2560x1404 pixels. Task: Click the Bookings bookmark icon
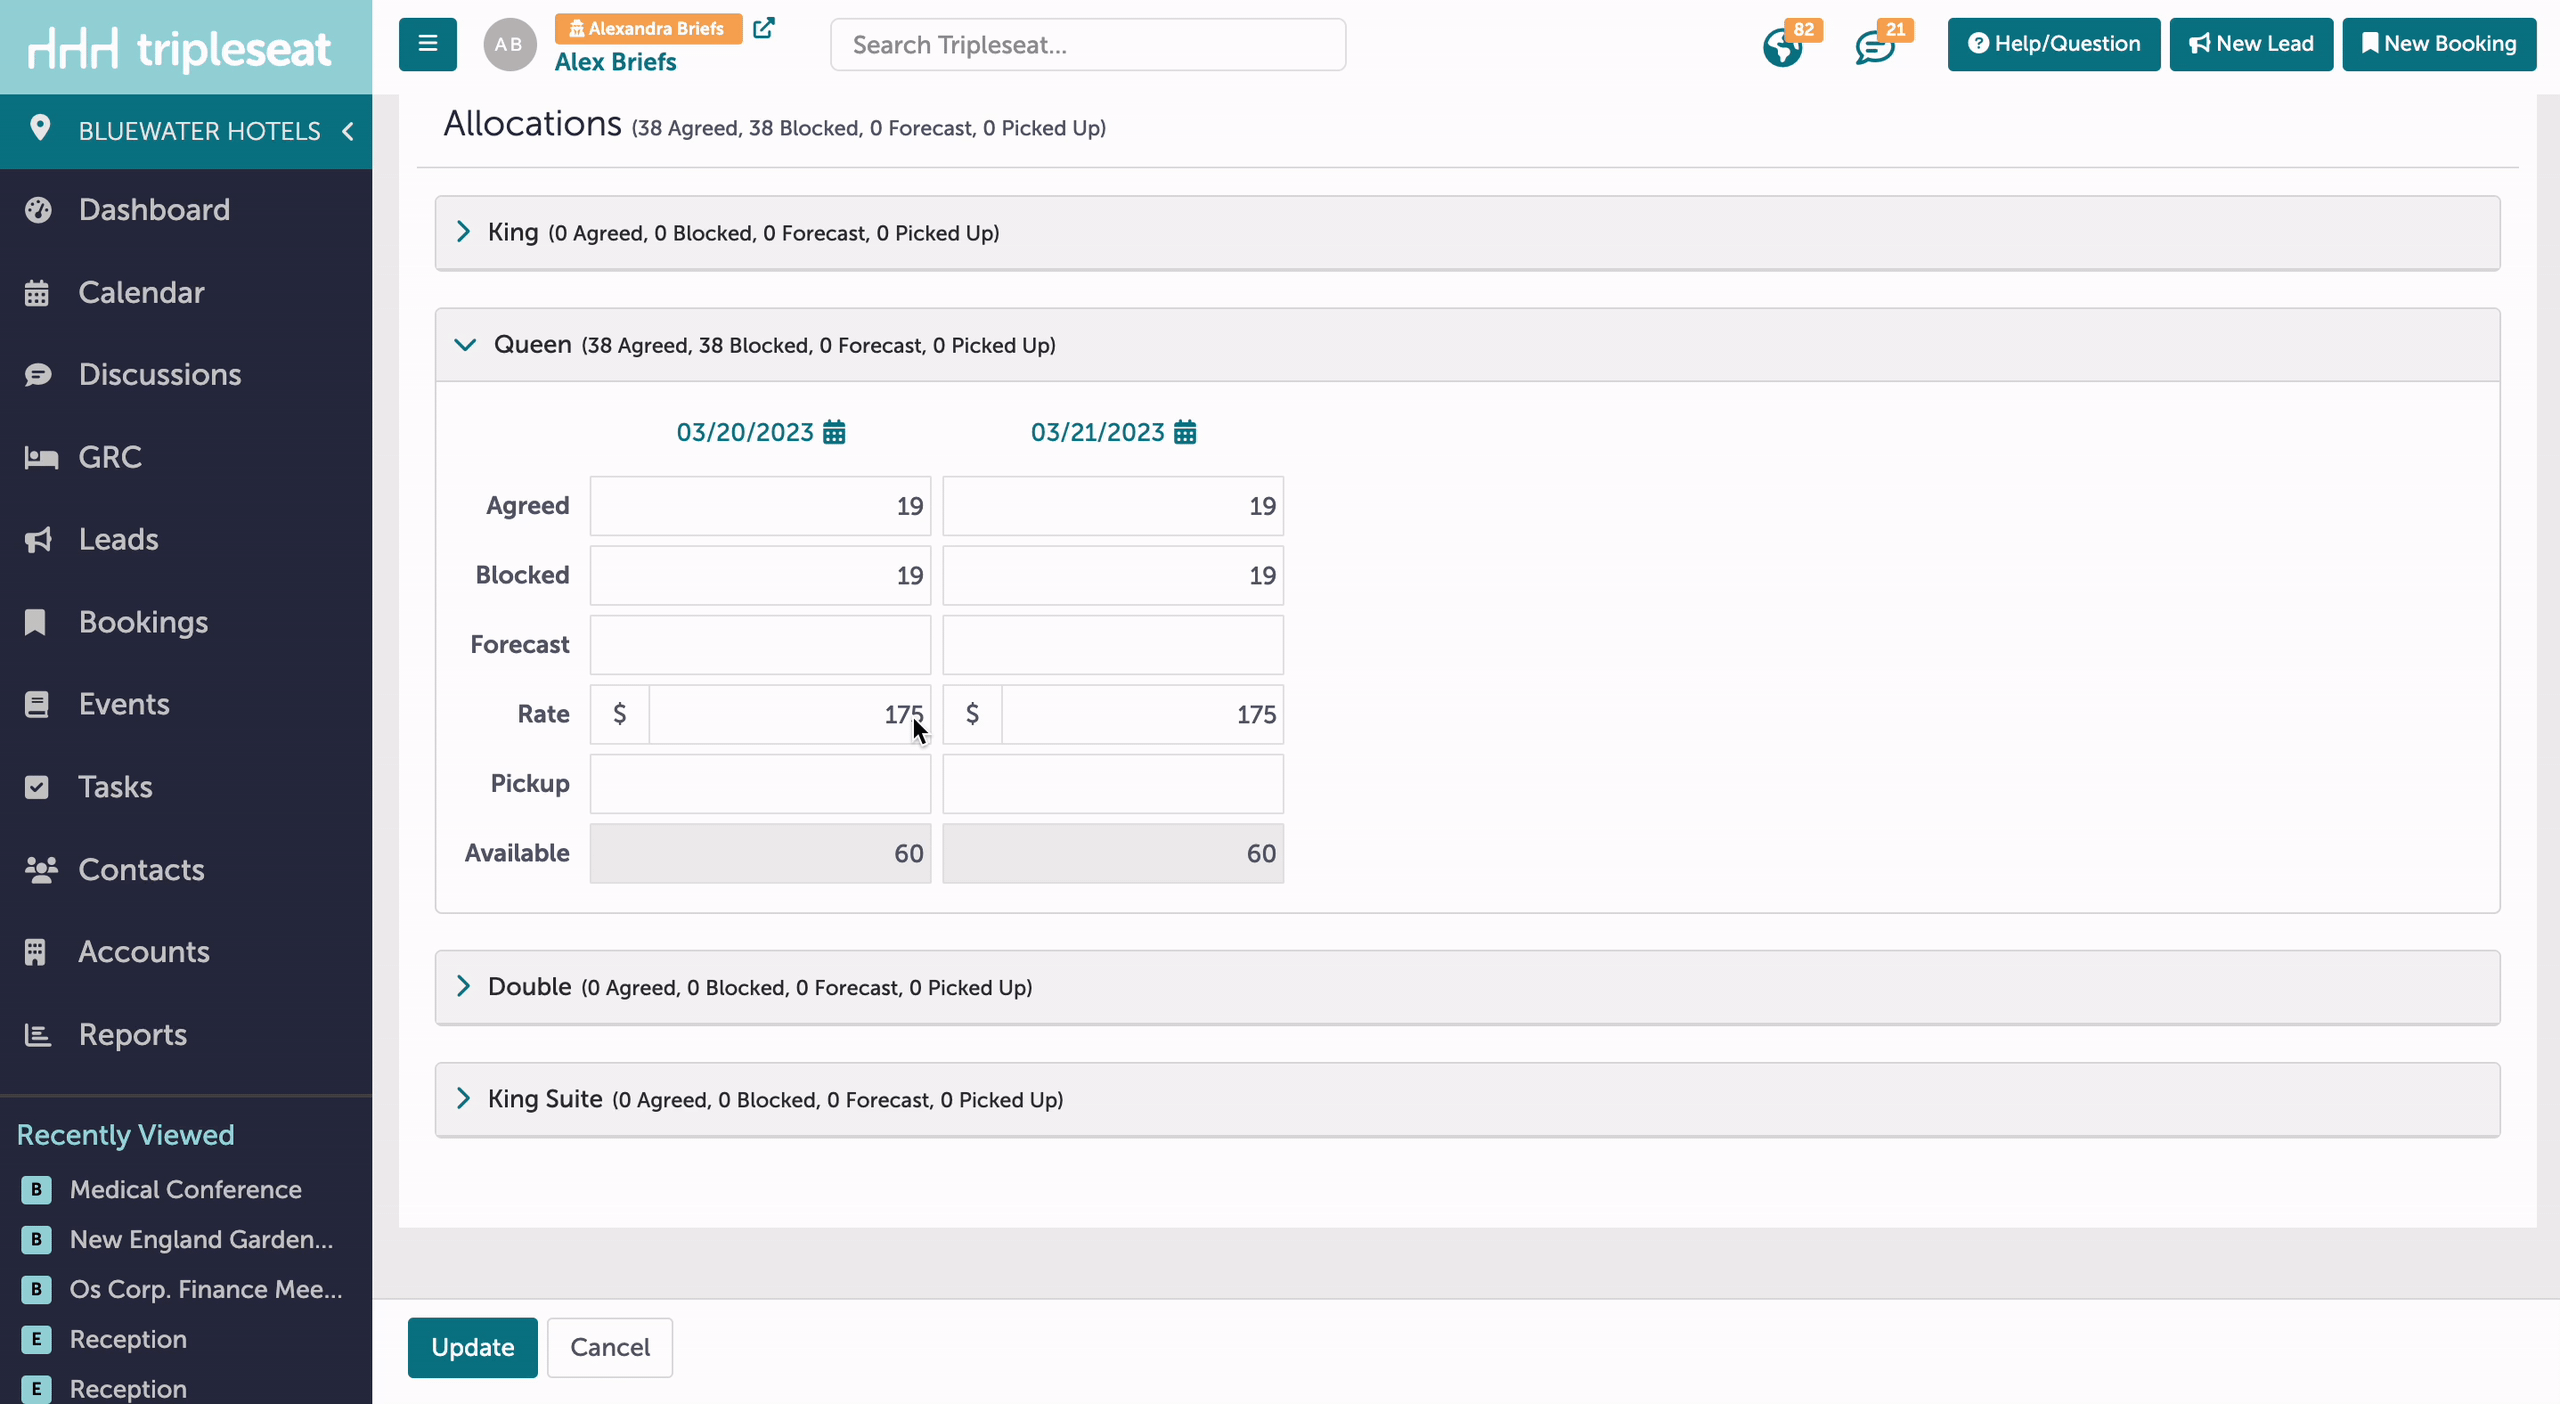pyautogui.click(x=35, y=622)
